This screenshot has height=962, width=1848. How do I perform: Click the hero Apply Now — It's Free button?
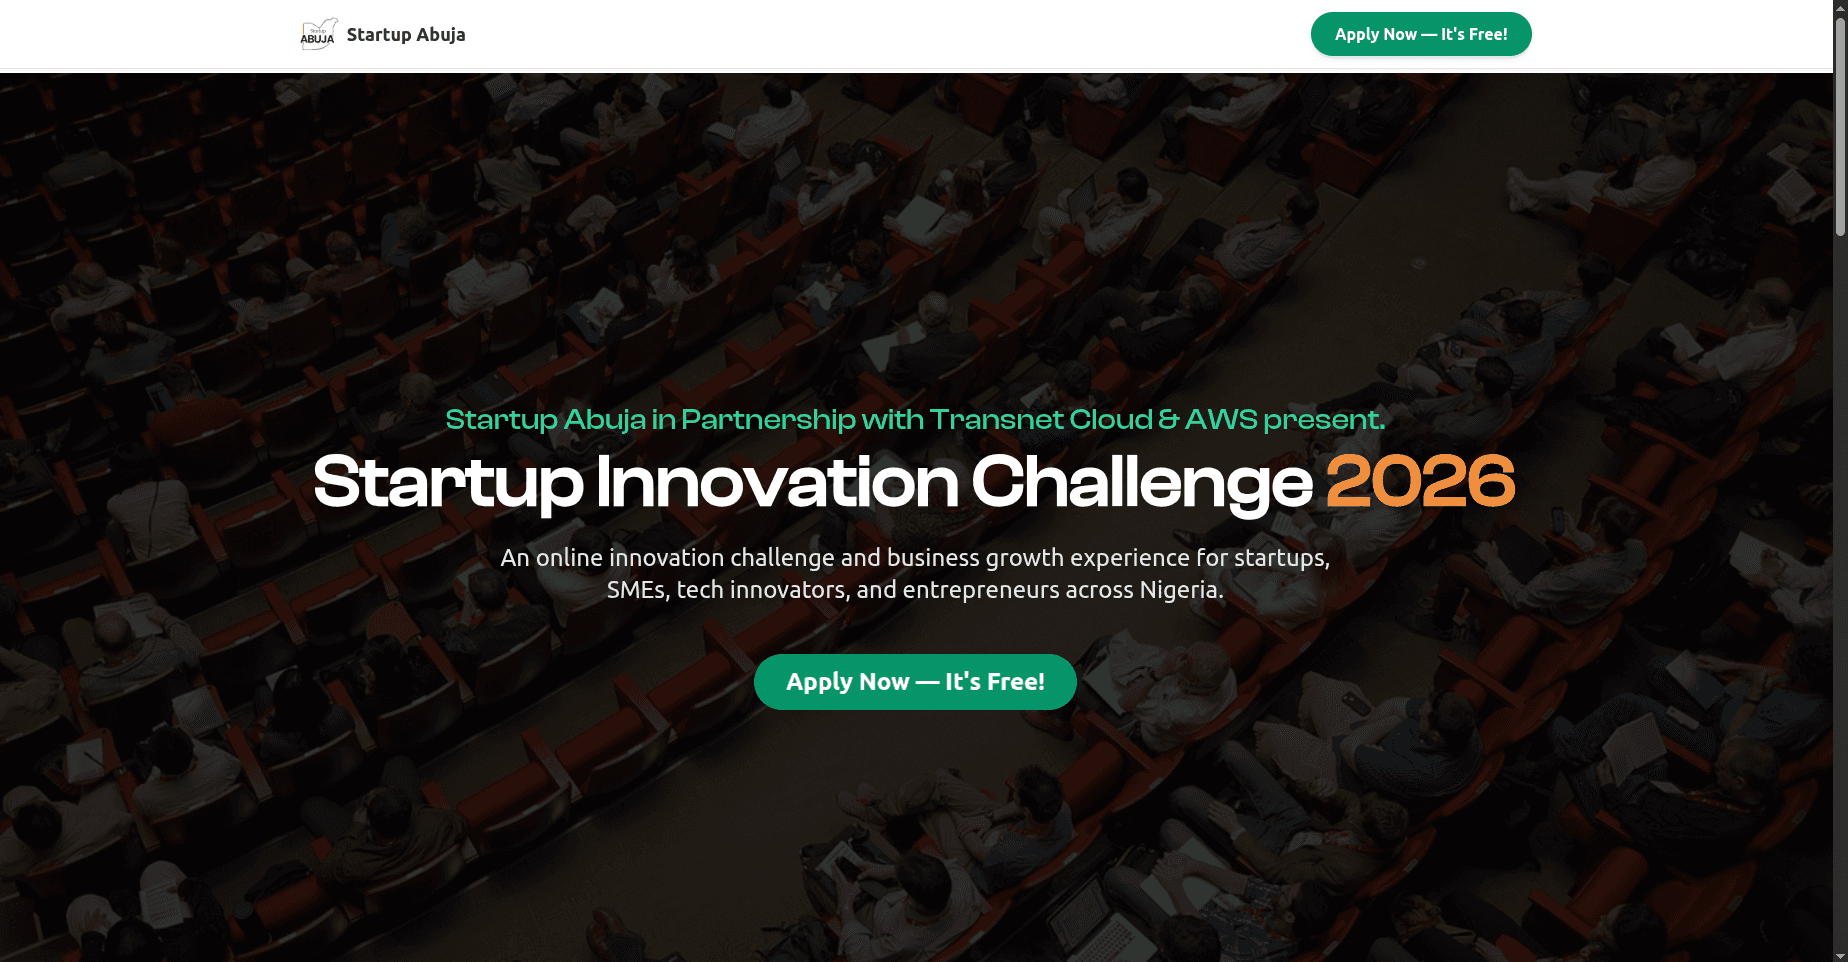[x=914, y=681]
